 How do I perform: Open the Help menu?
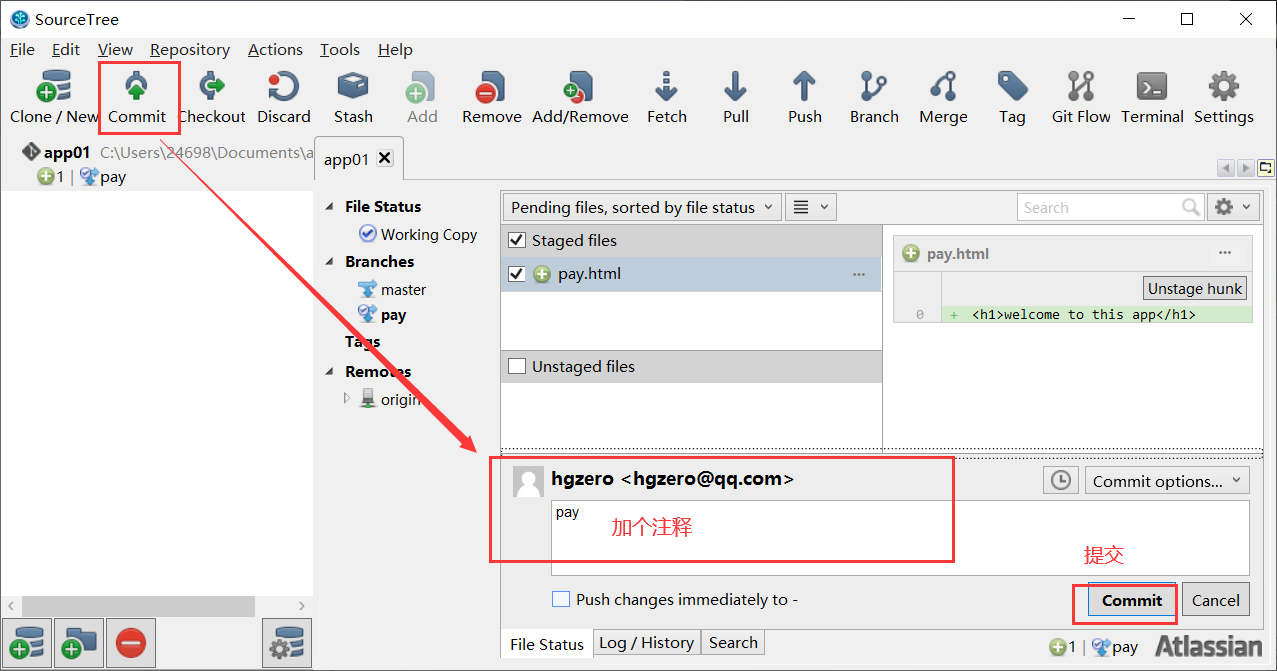[x=395, y=49]
